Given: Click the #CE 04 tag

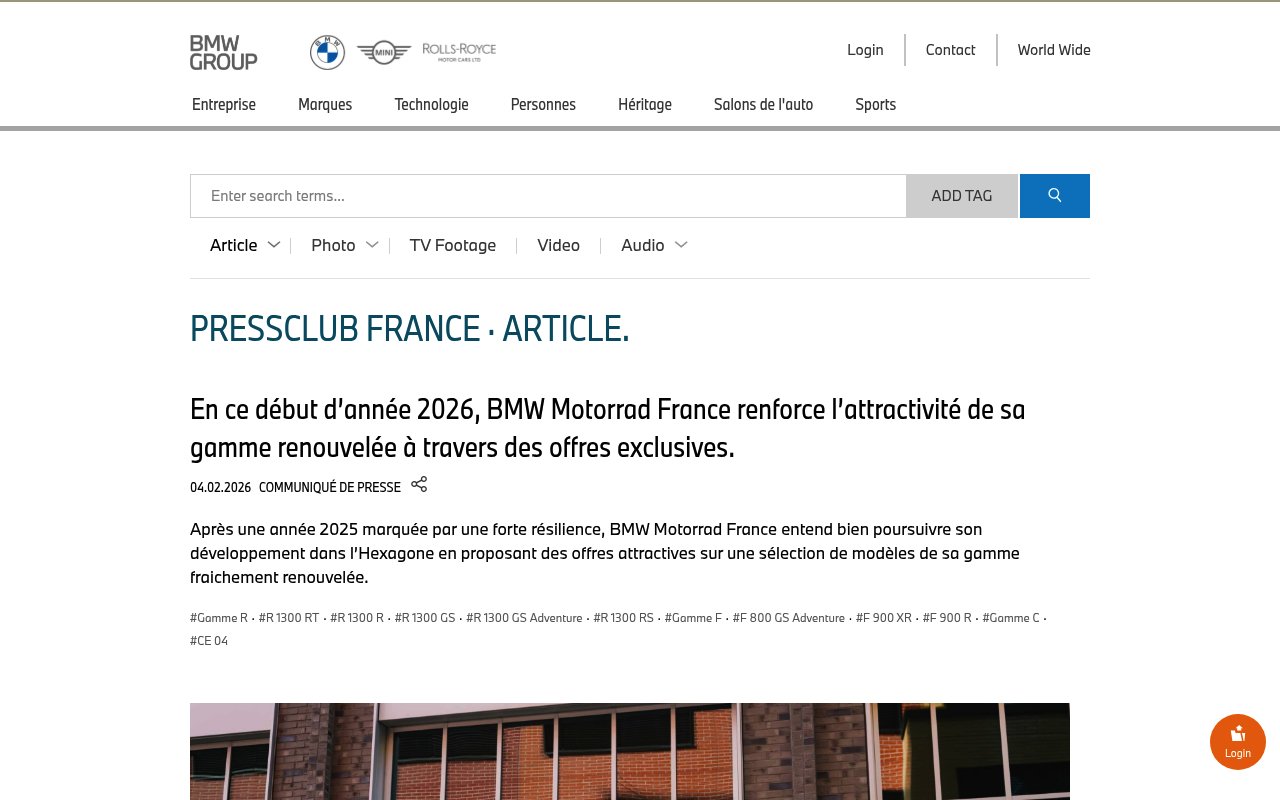Looking at the screenshot, I should (x=209, y=641).
